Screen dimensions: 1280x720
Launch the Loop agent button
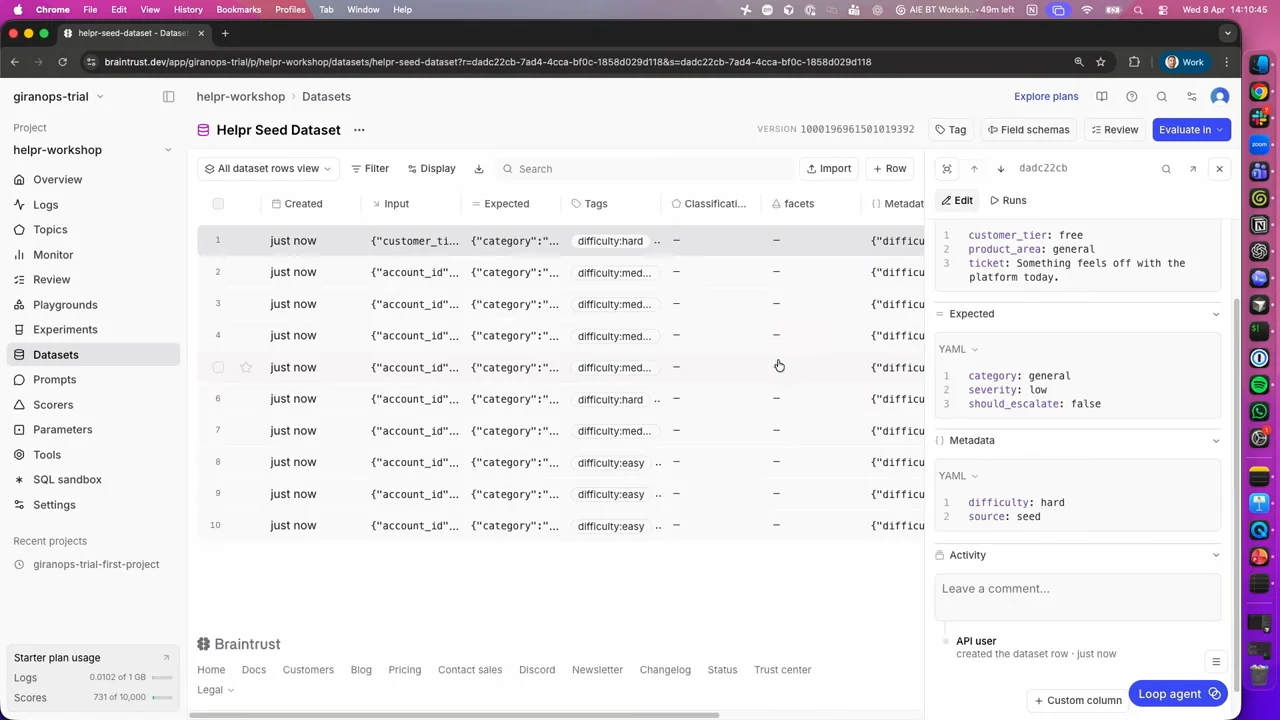pyautogui.click(x=1178, y=694)
